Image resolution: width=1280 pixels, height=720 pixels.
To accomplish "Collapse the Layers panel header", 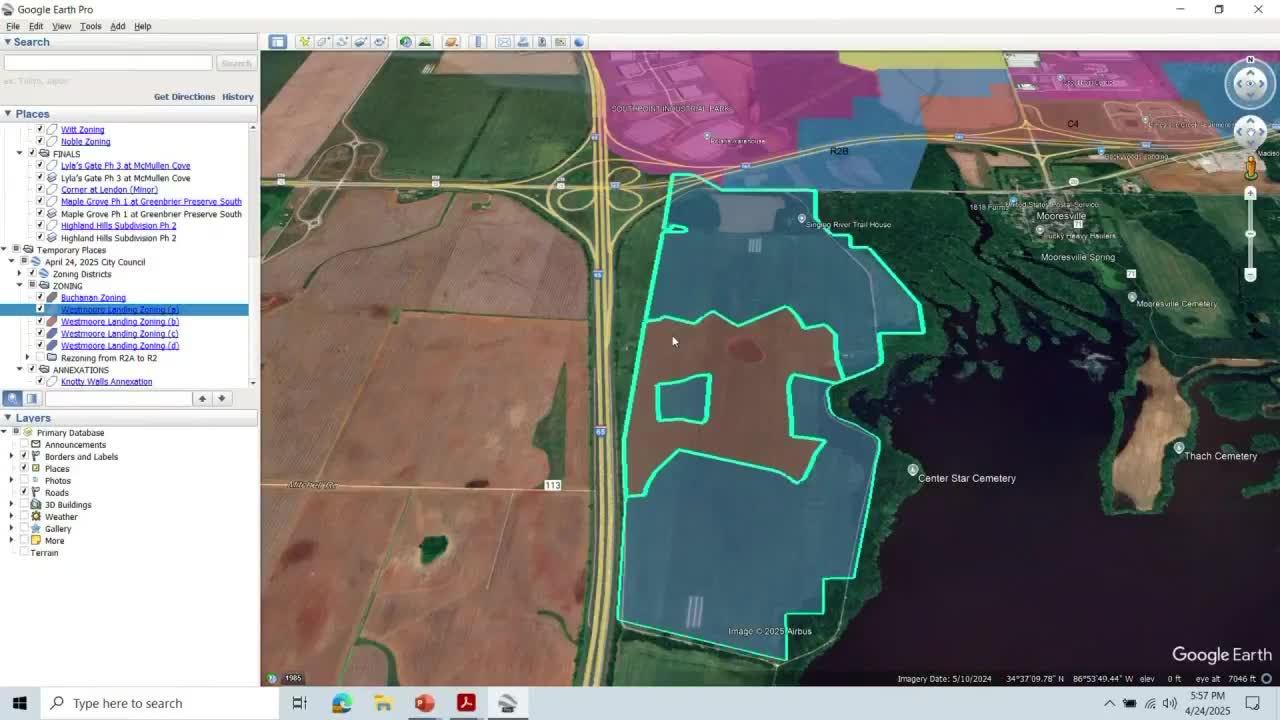I will point(8,418).
